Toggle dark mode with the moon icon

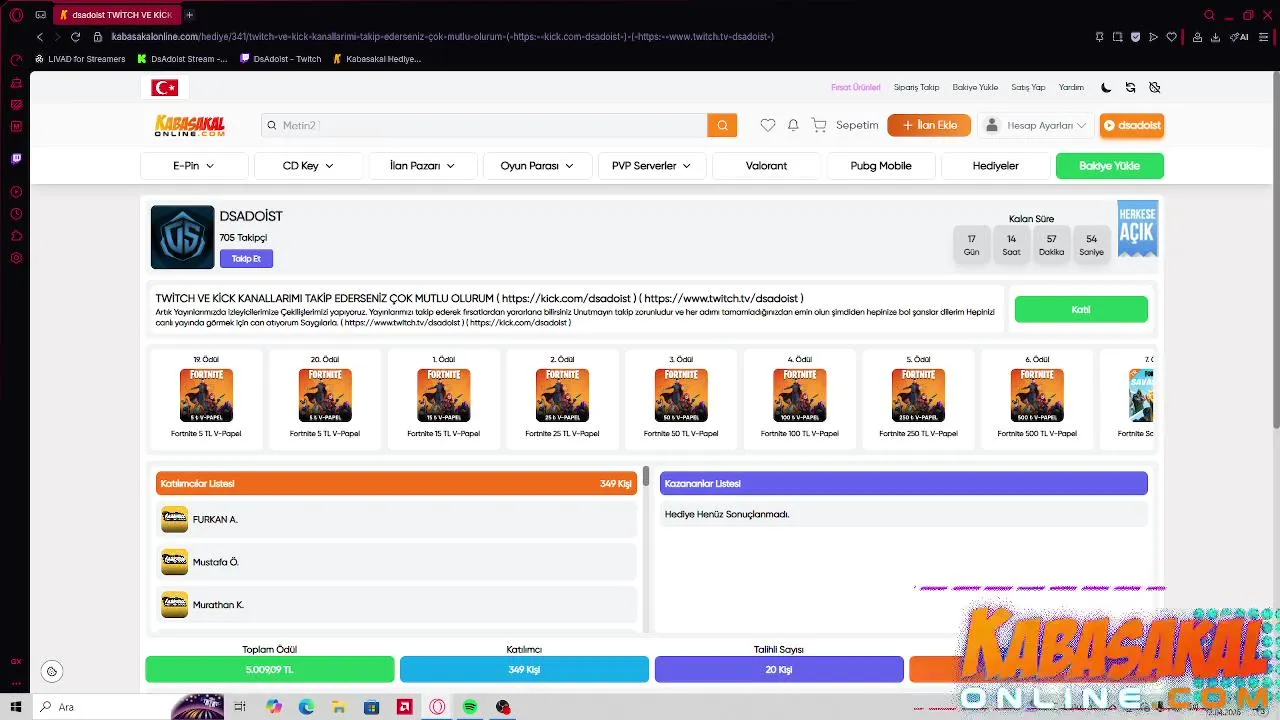click(x=1106, y=87)
